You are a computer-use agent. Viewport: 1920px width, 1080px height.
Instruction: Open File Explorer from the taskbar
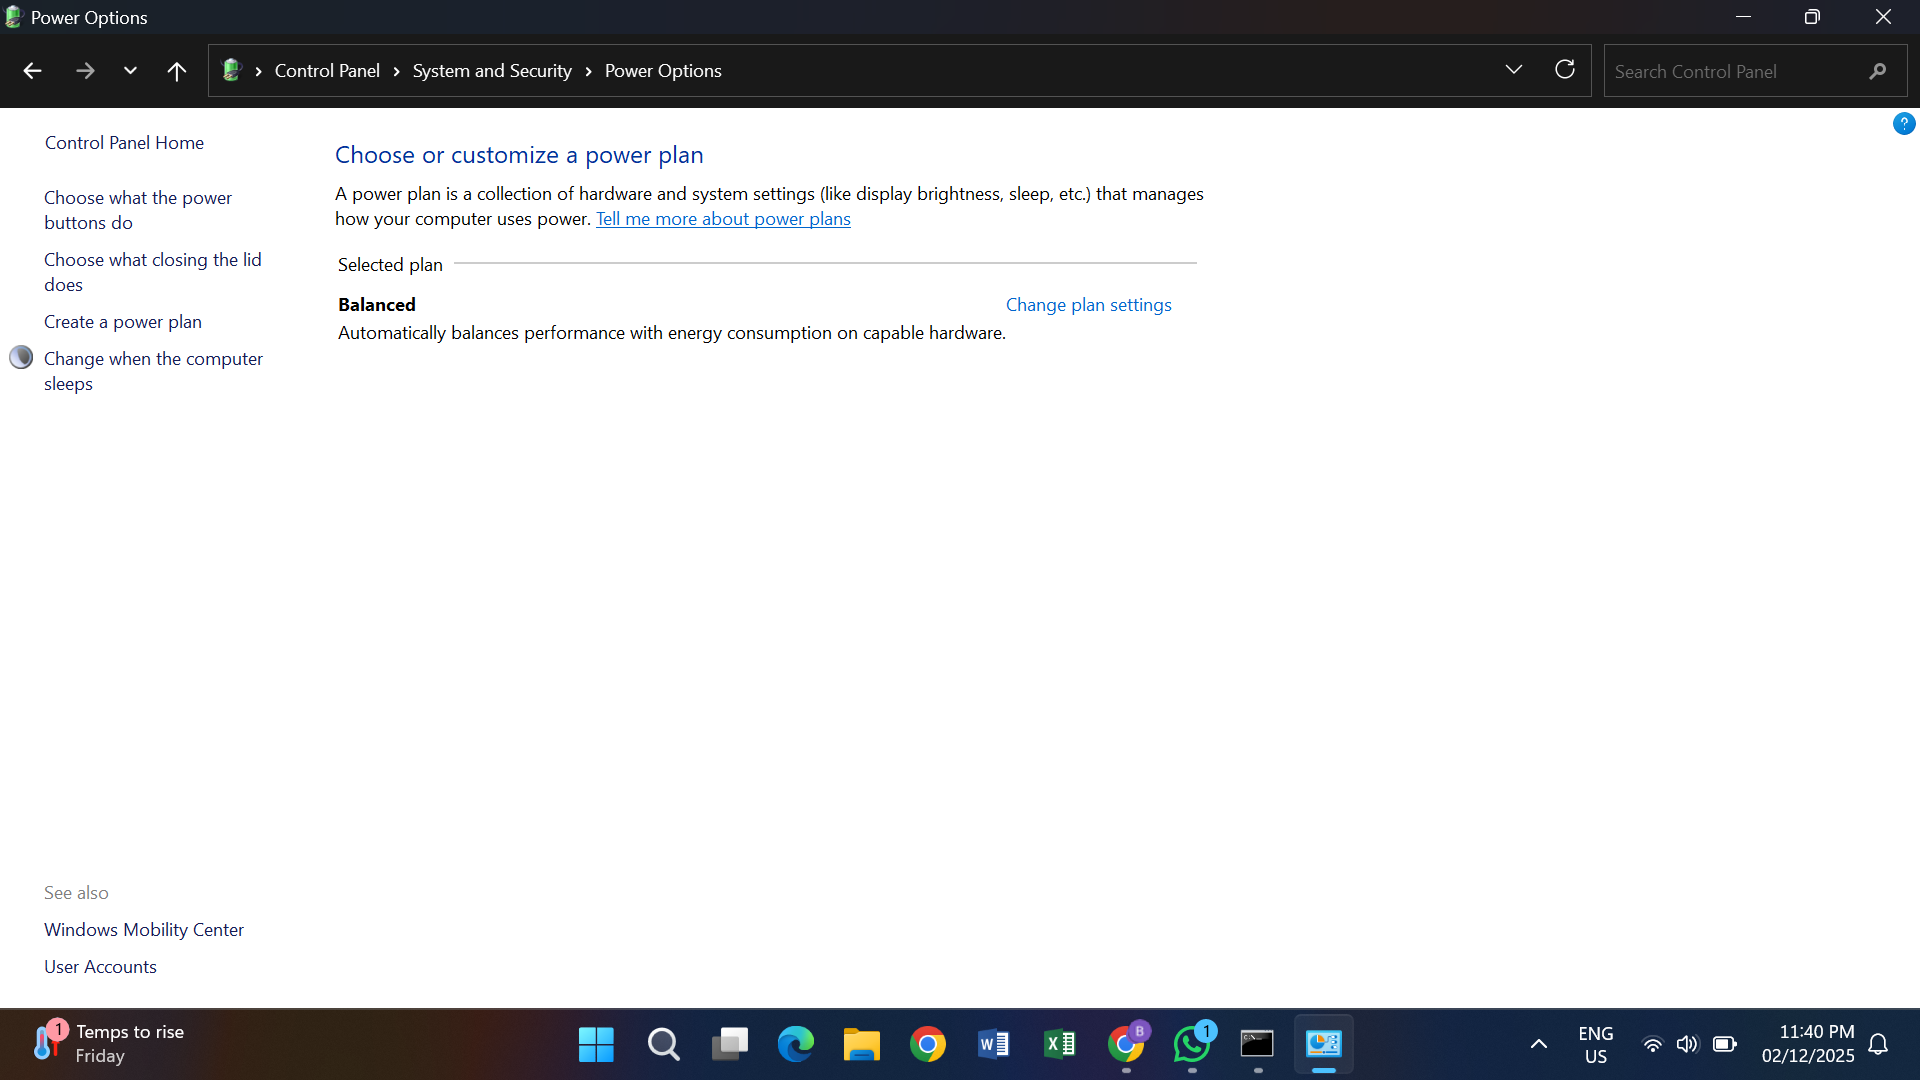pos(861,1043)
